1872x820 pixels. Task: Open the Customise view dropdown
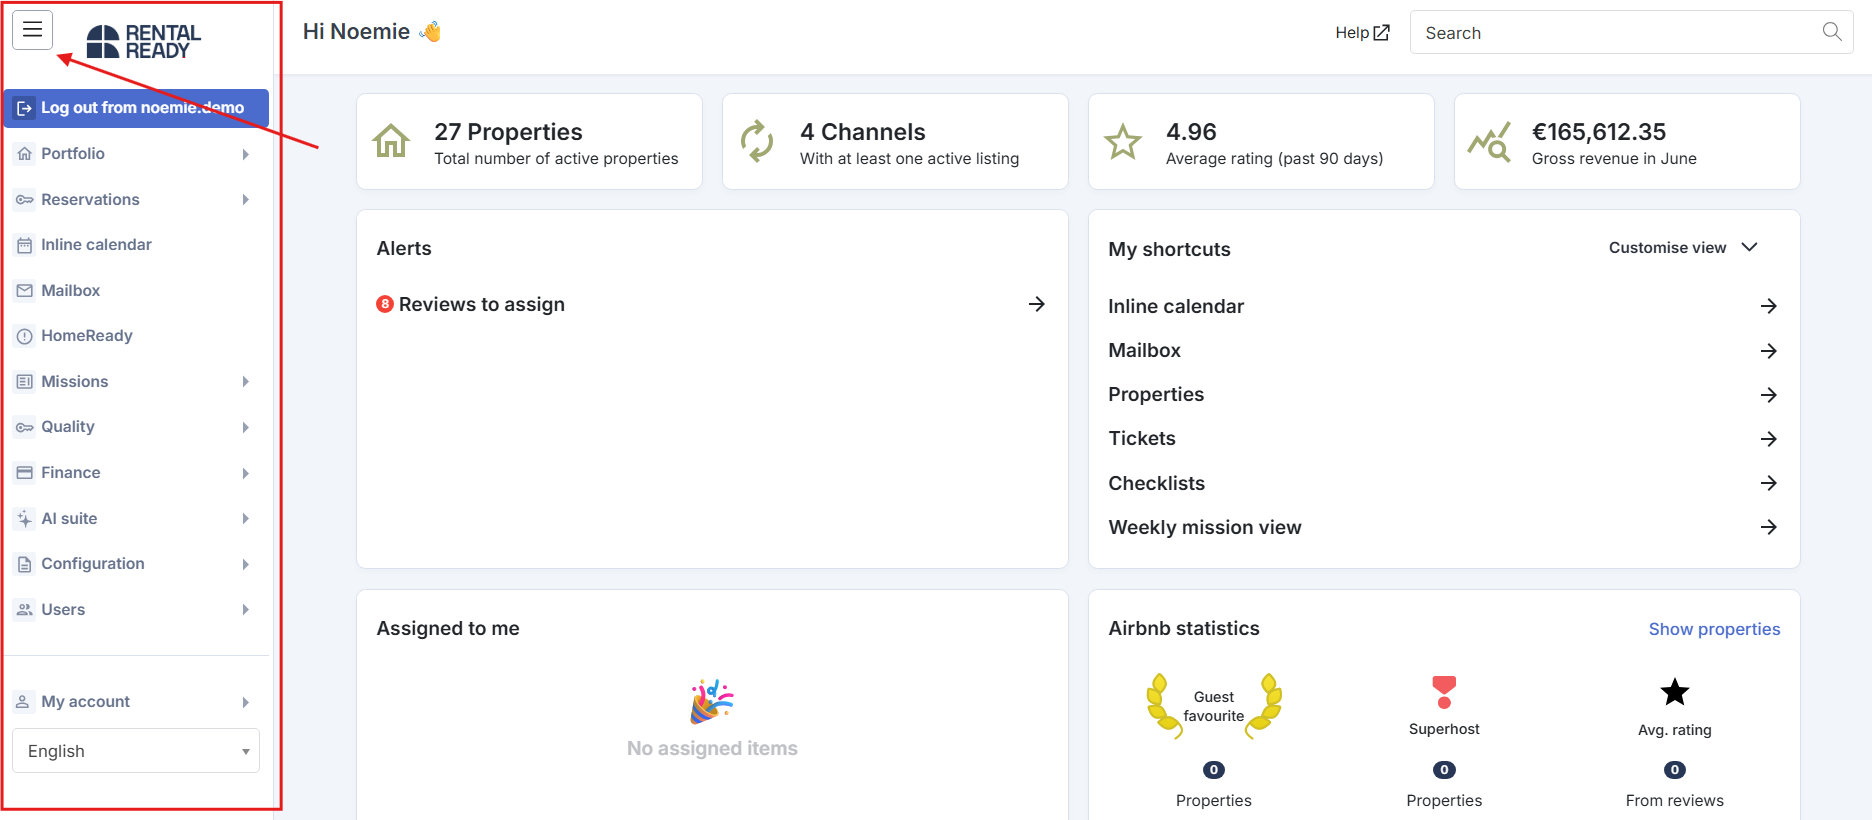pos(1683,248)
